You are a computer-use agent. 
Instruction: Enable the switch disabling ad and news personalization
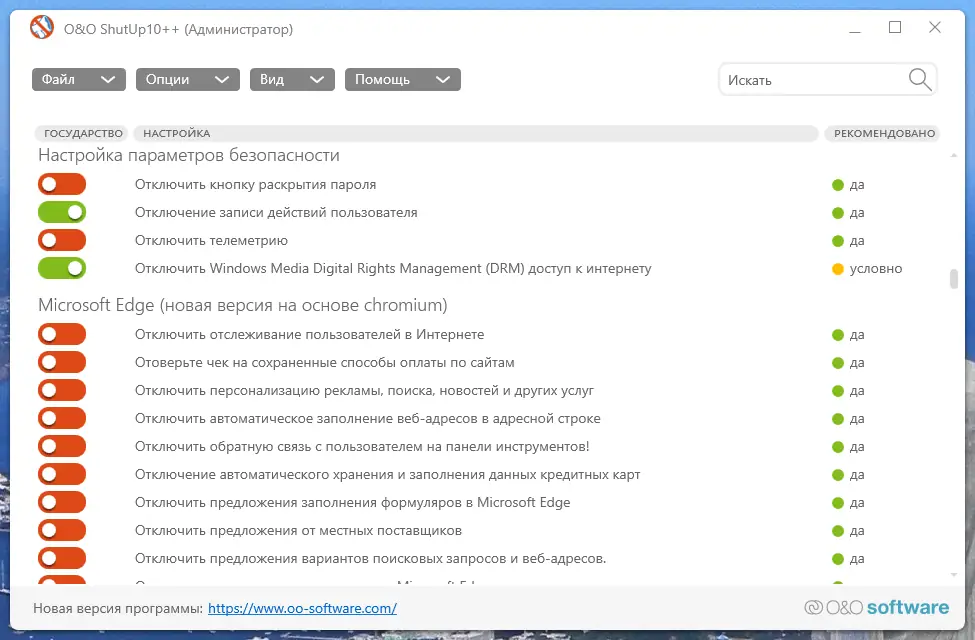click(x=62, y=390)
